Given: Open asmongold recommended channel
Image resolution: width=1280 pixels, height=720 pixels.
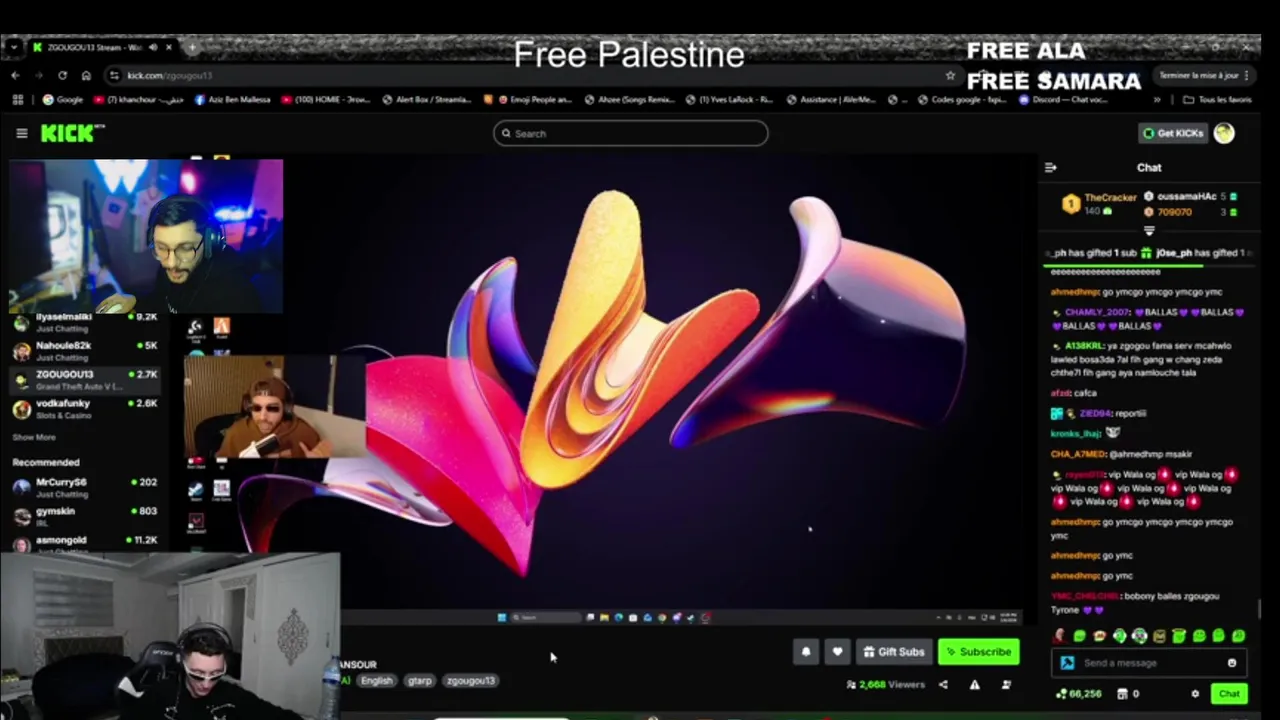Looking at the screenshot, I should tap(85, 543).
